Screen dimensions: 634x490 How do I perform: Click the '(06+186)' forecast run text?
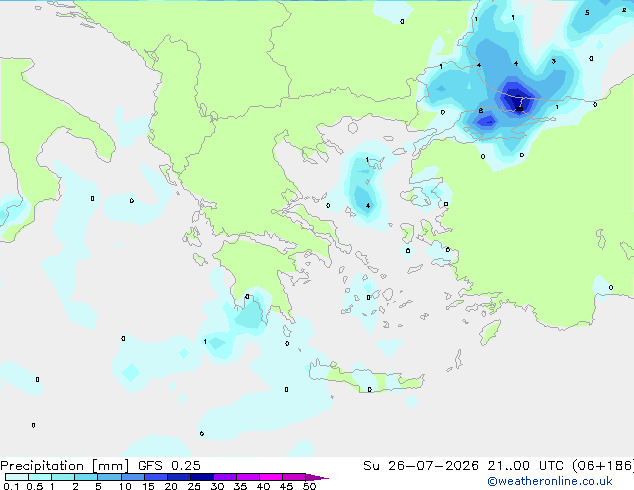coord(603,466)
